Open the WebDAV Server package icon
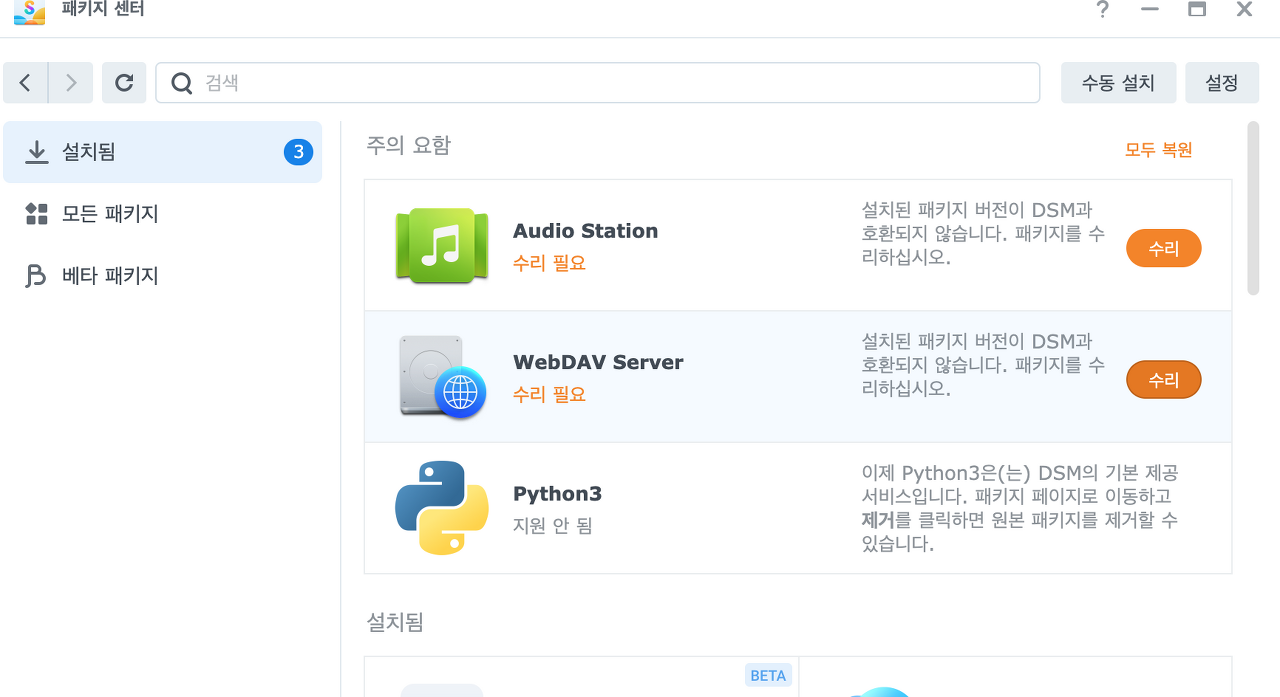1280x697 pixels. click(441, 376)
